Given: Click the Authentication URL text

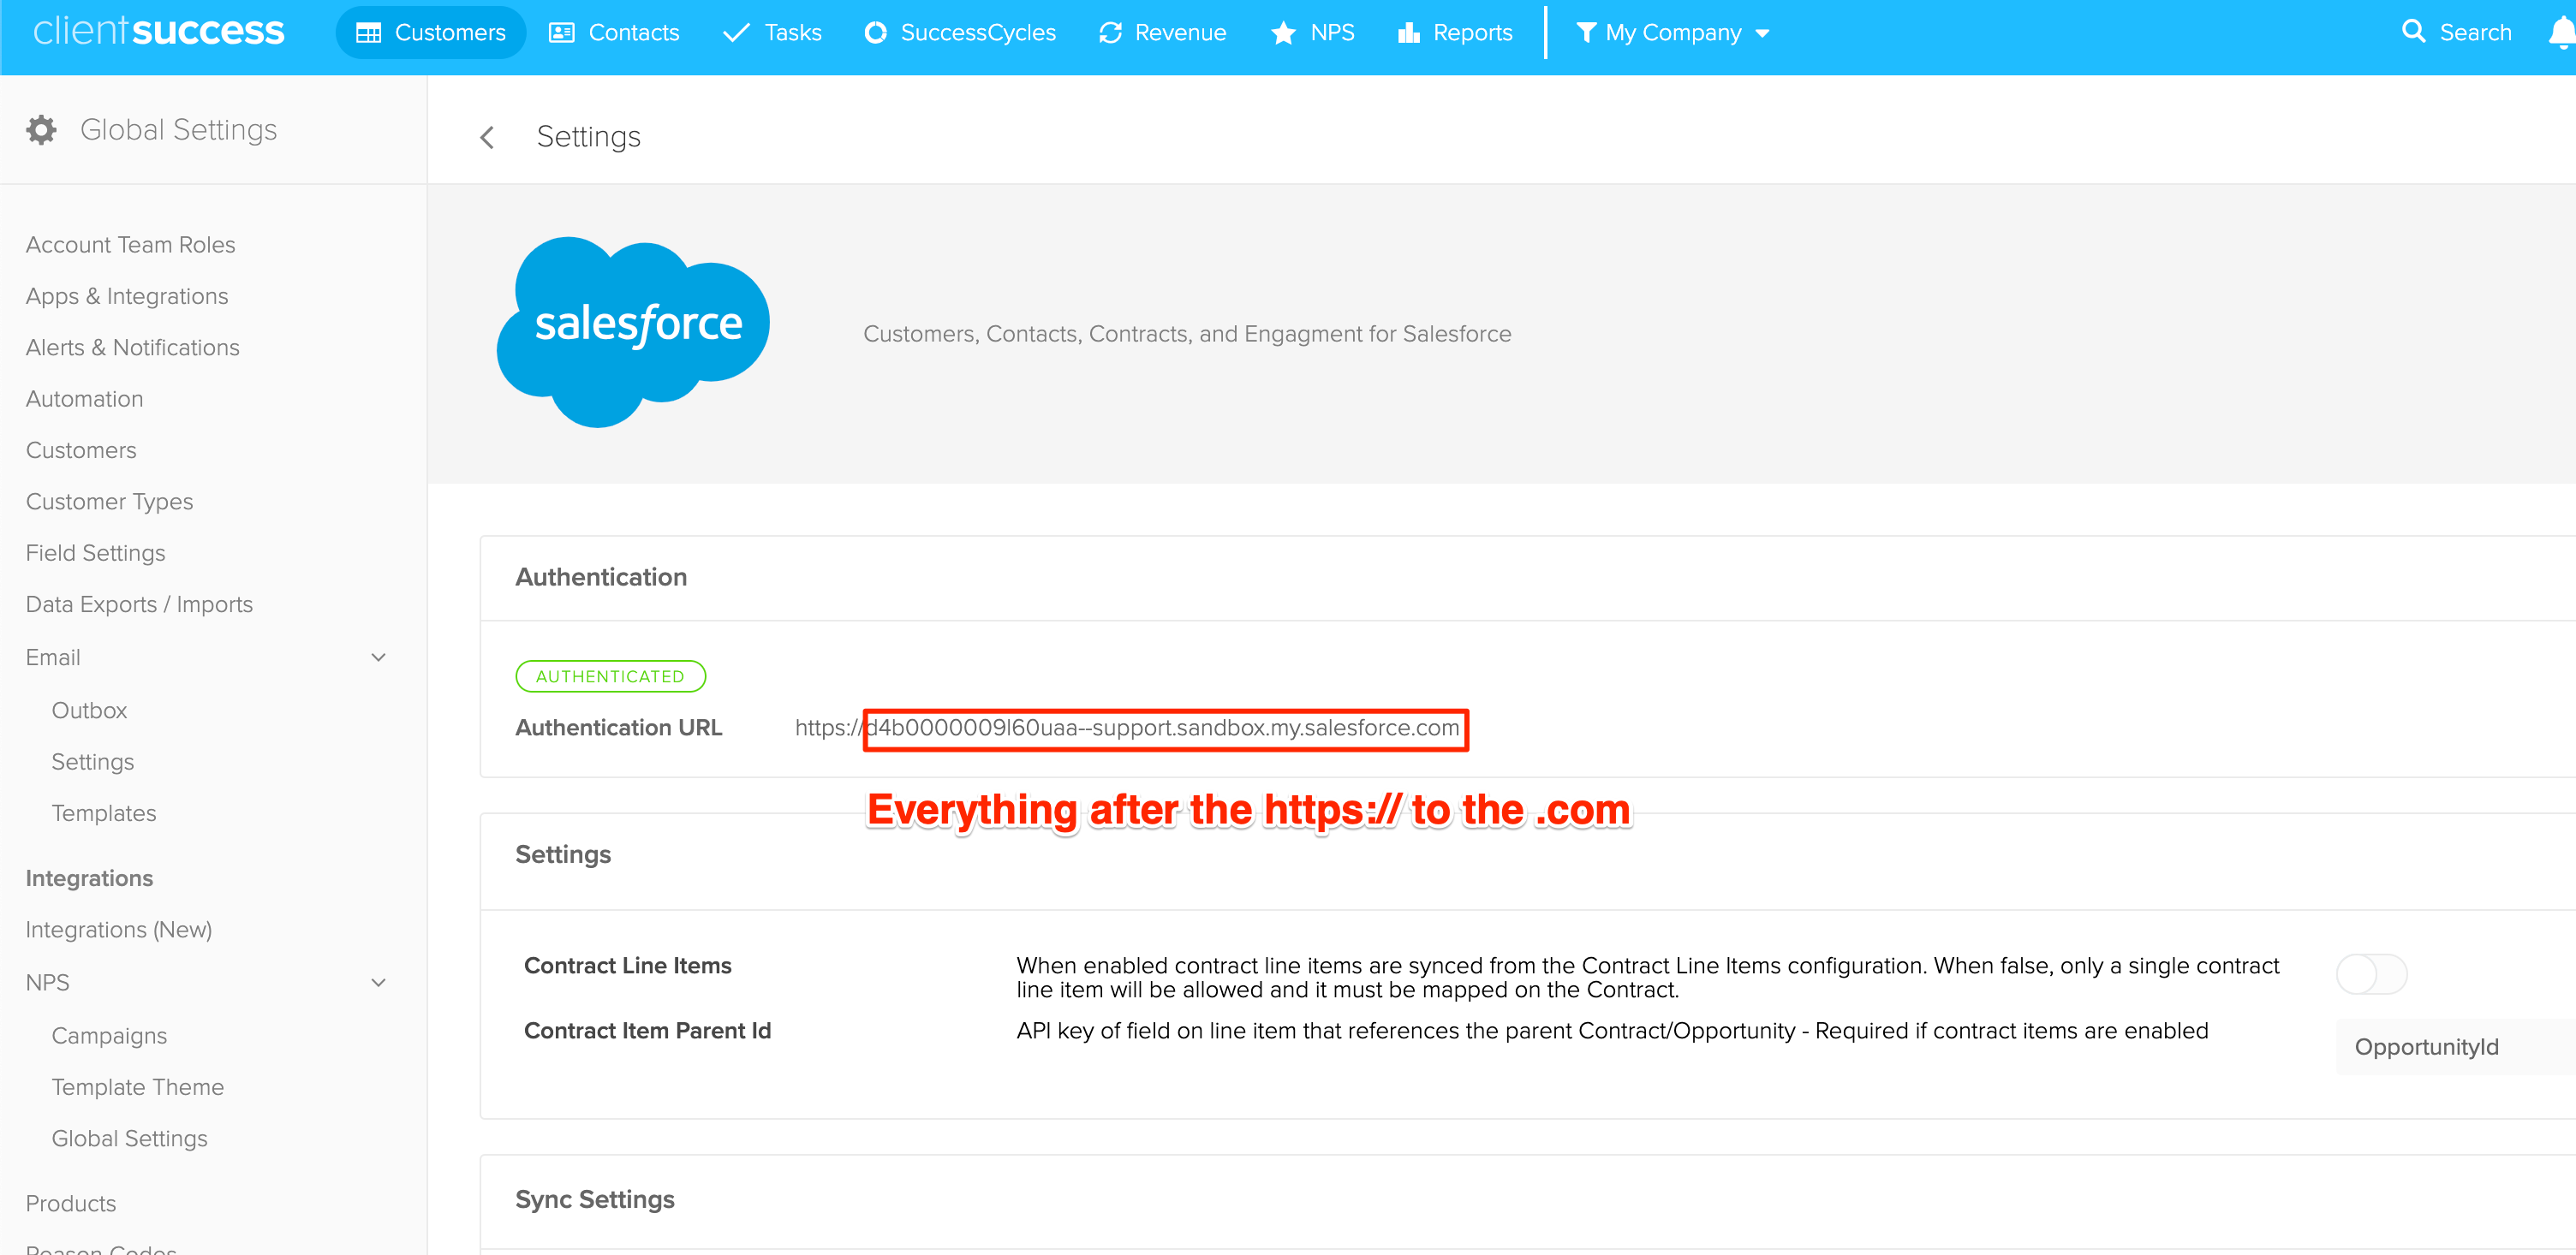Looking at the screenshot, I should pyautogui.click(x=1127, y=728).
